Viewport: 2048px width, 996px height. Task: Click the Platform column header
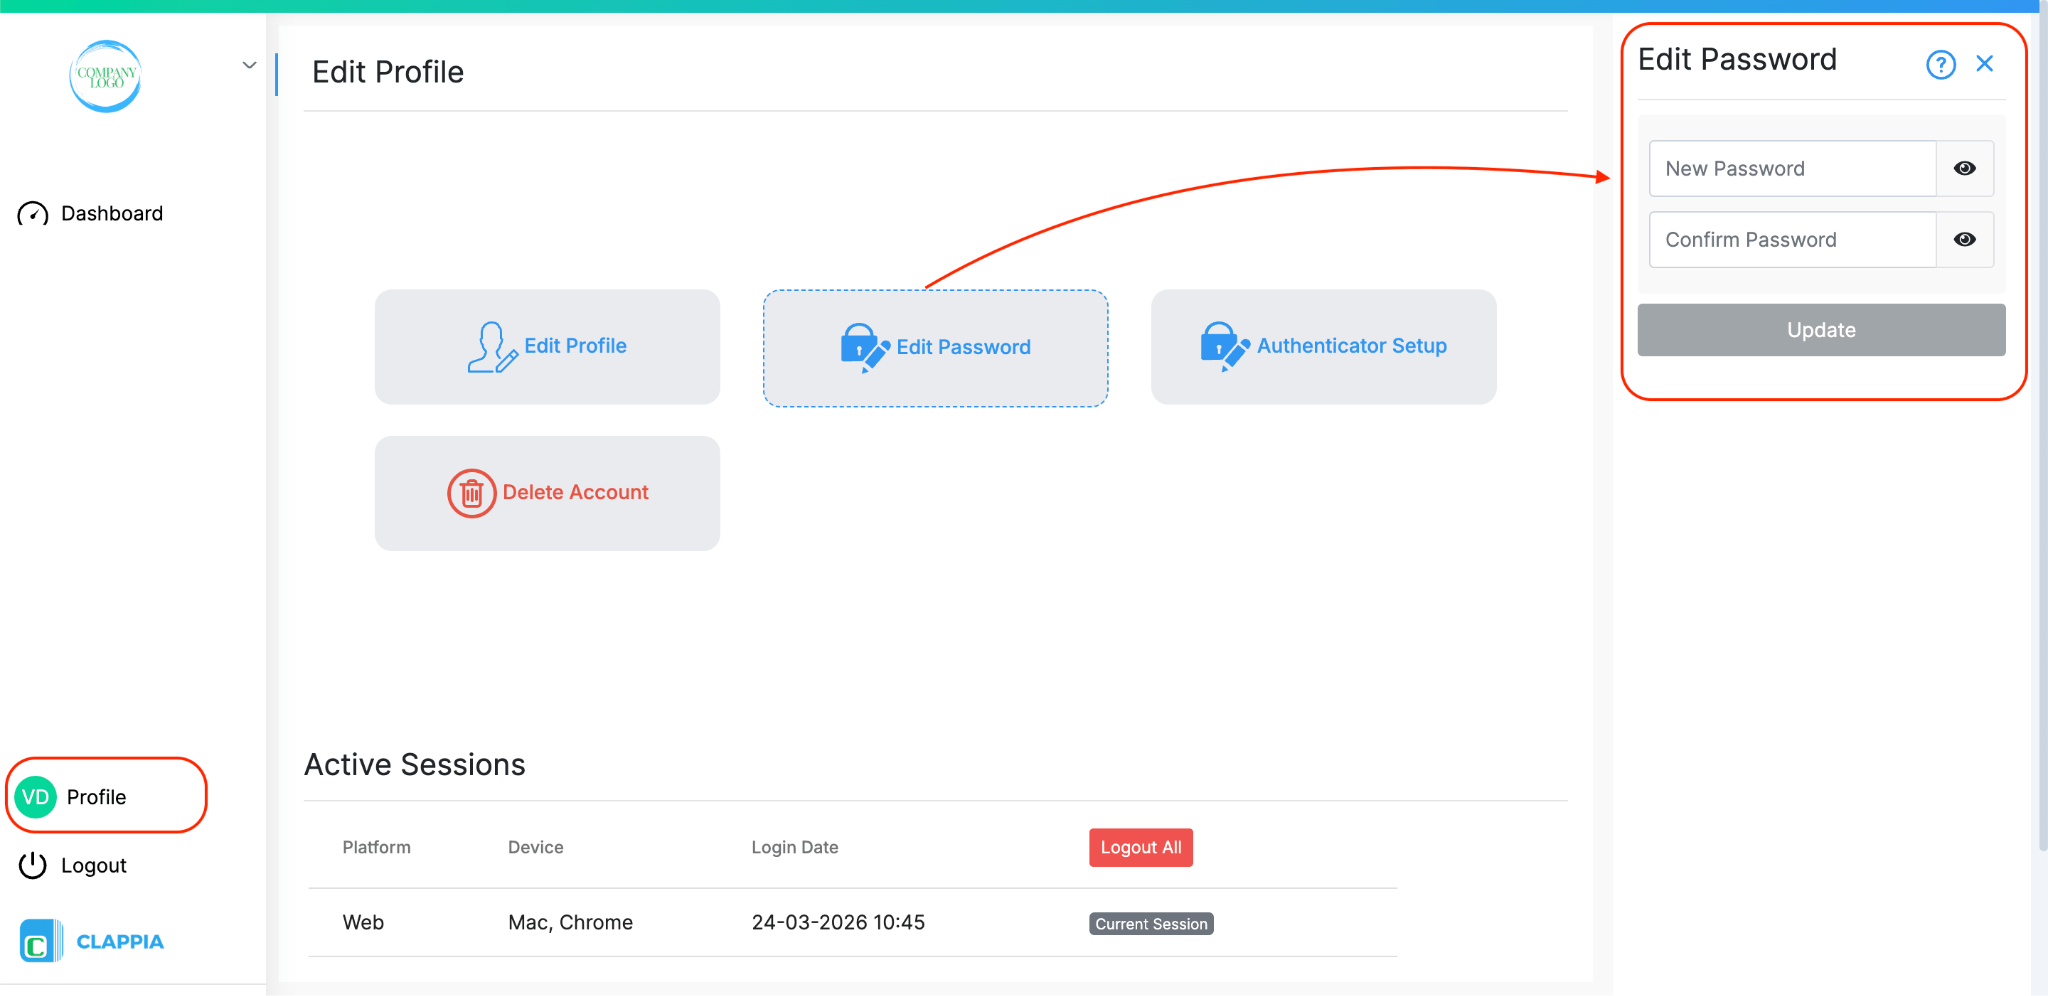(377, 847)
